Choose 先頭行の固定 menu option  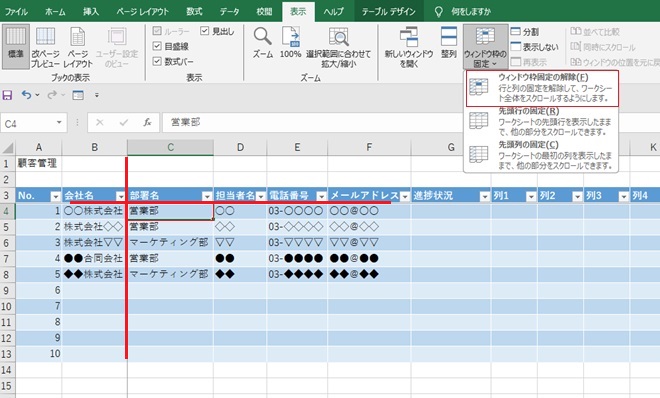coord(542,122)
